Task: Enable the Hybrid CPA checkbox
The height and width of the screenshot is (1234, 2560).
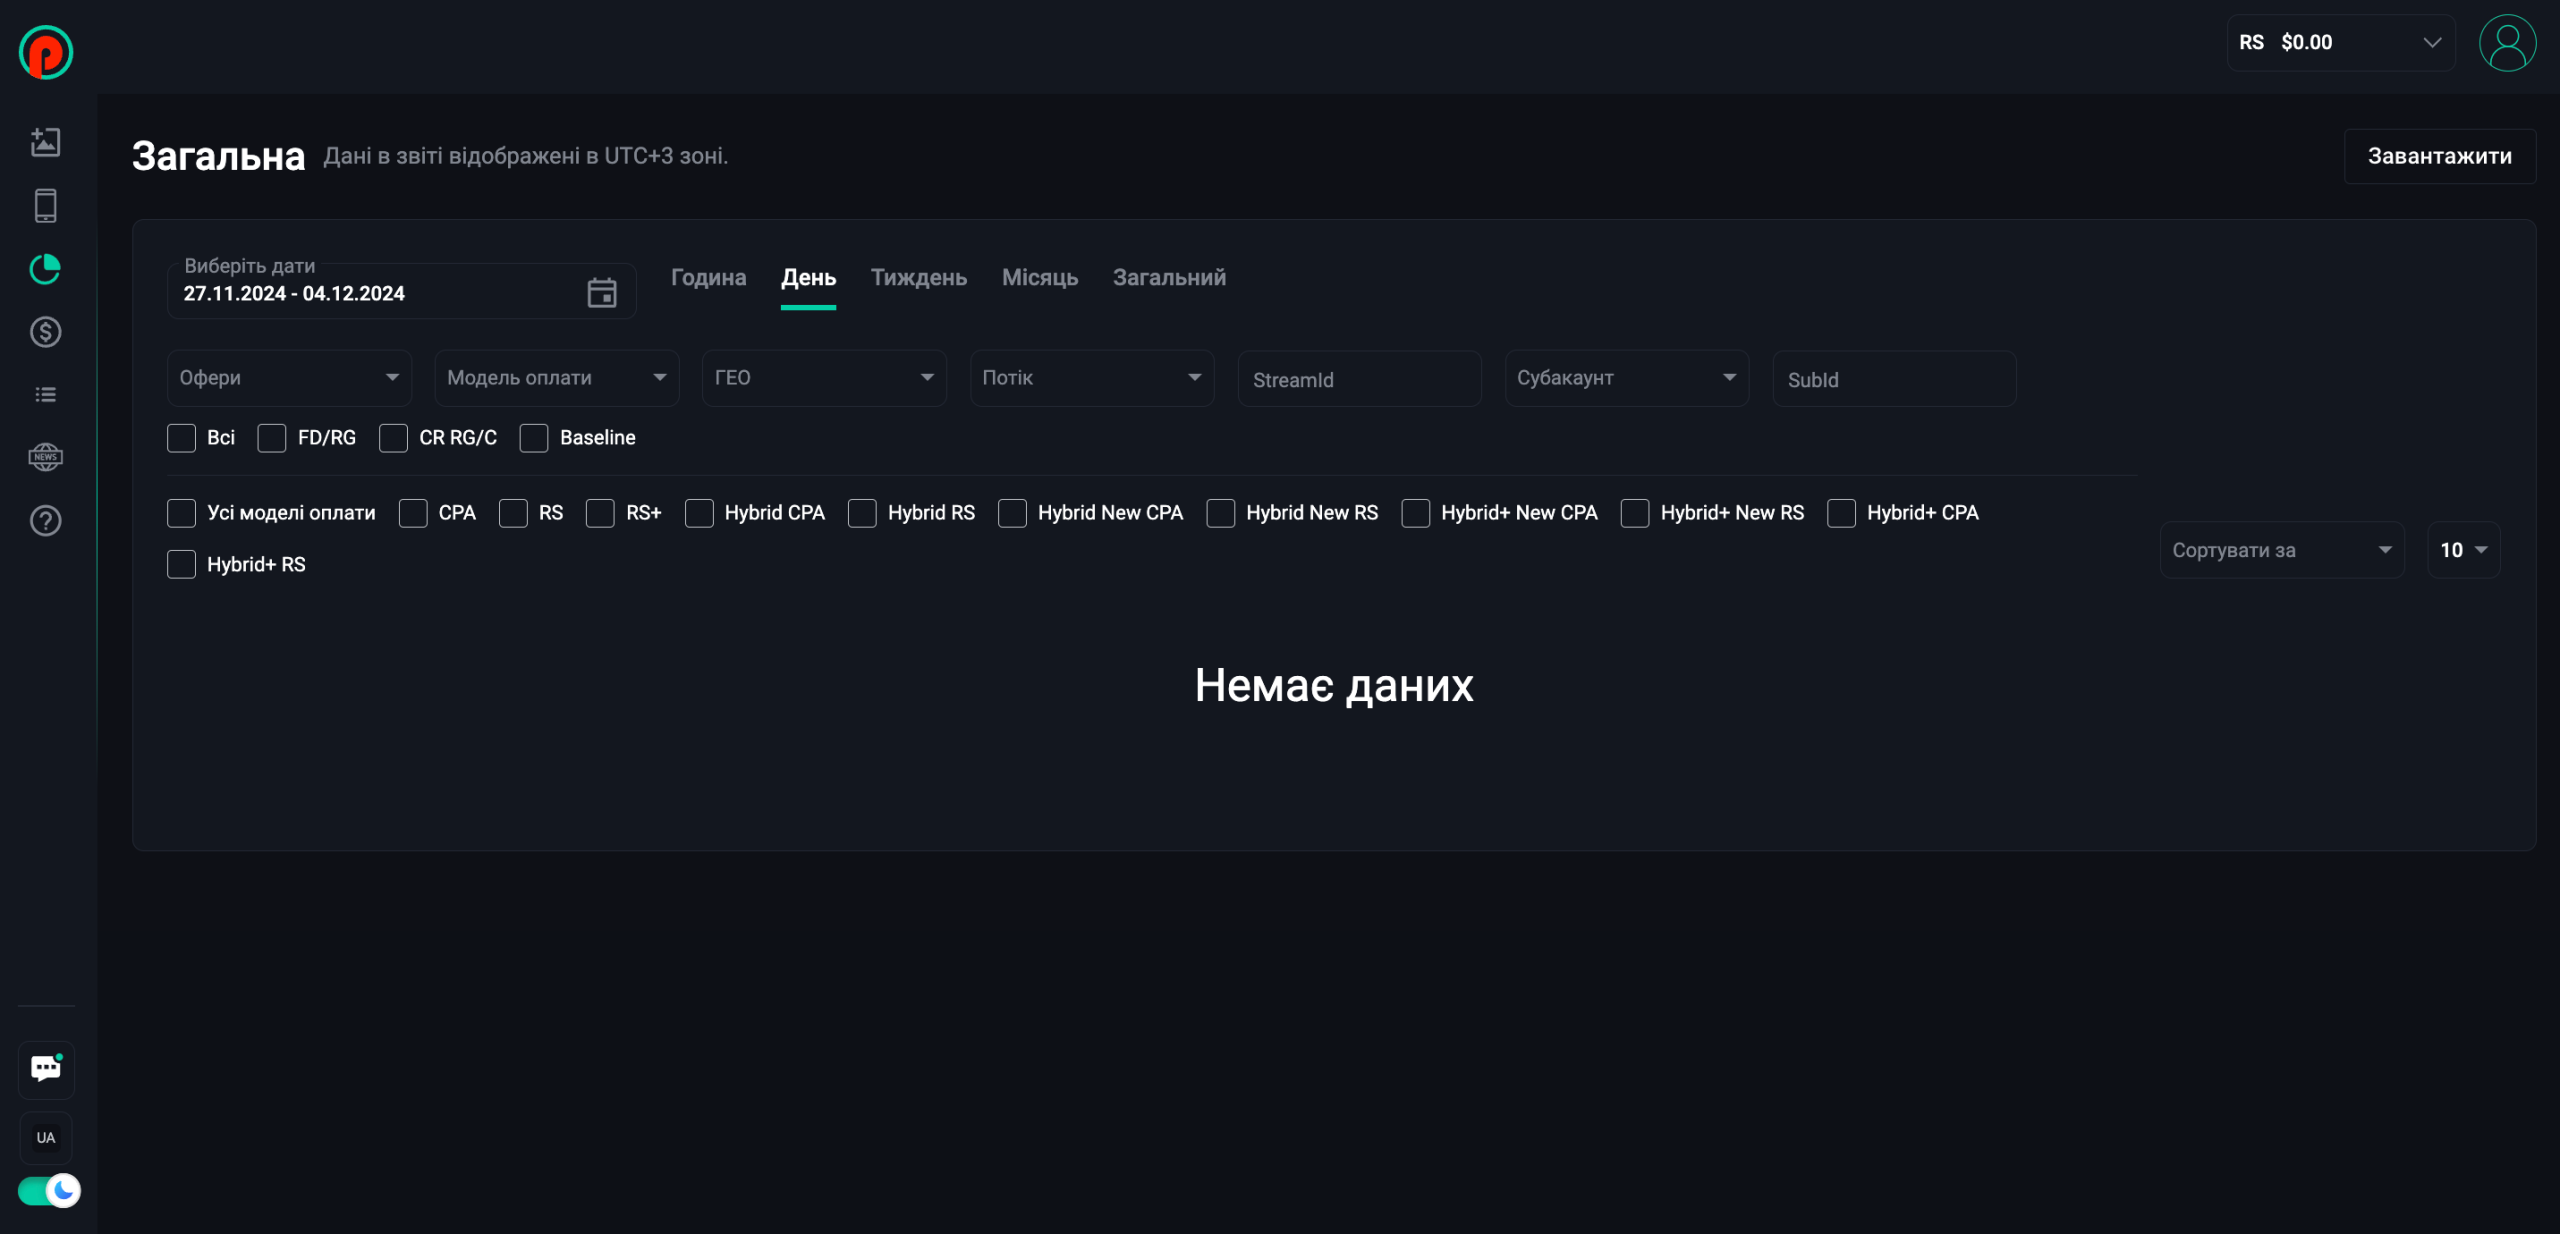Action: pos(699,513)
